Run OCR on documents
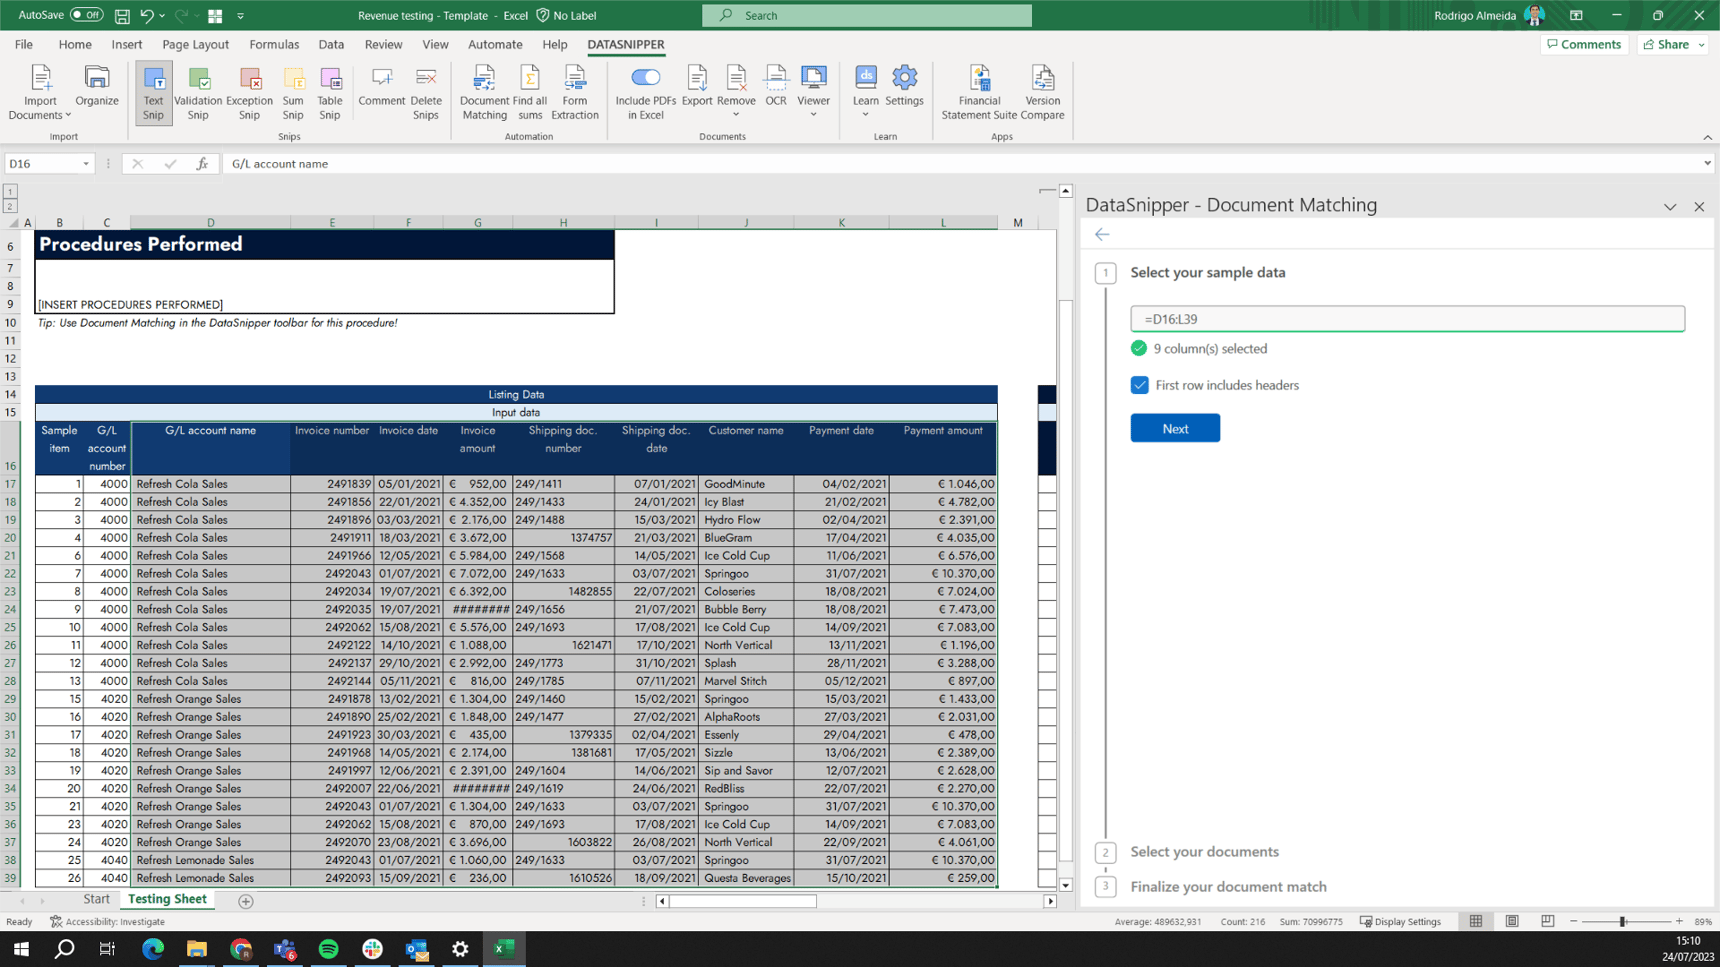 [x=776, y=91]
